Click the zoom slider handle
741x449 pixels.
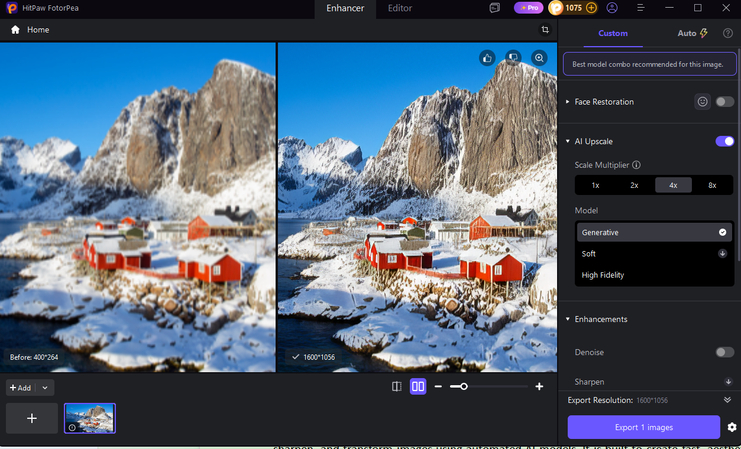point(464,387)
